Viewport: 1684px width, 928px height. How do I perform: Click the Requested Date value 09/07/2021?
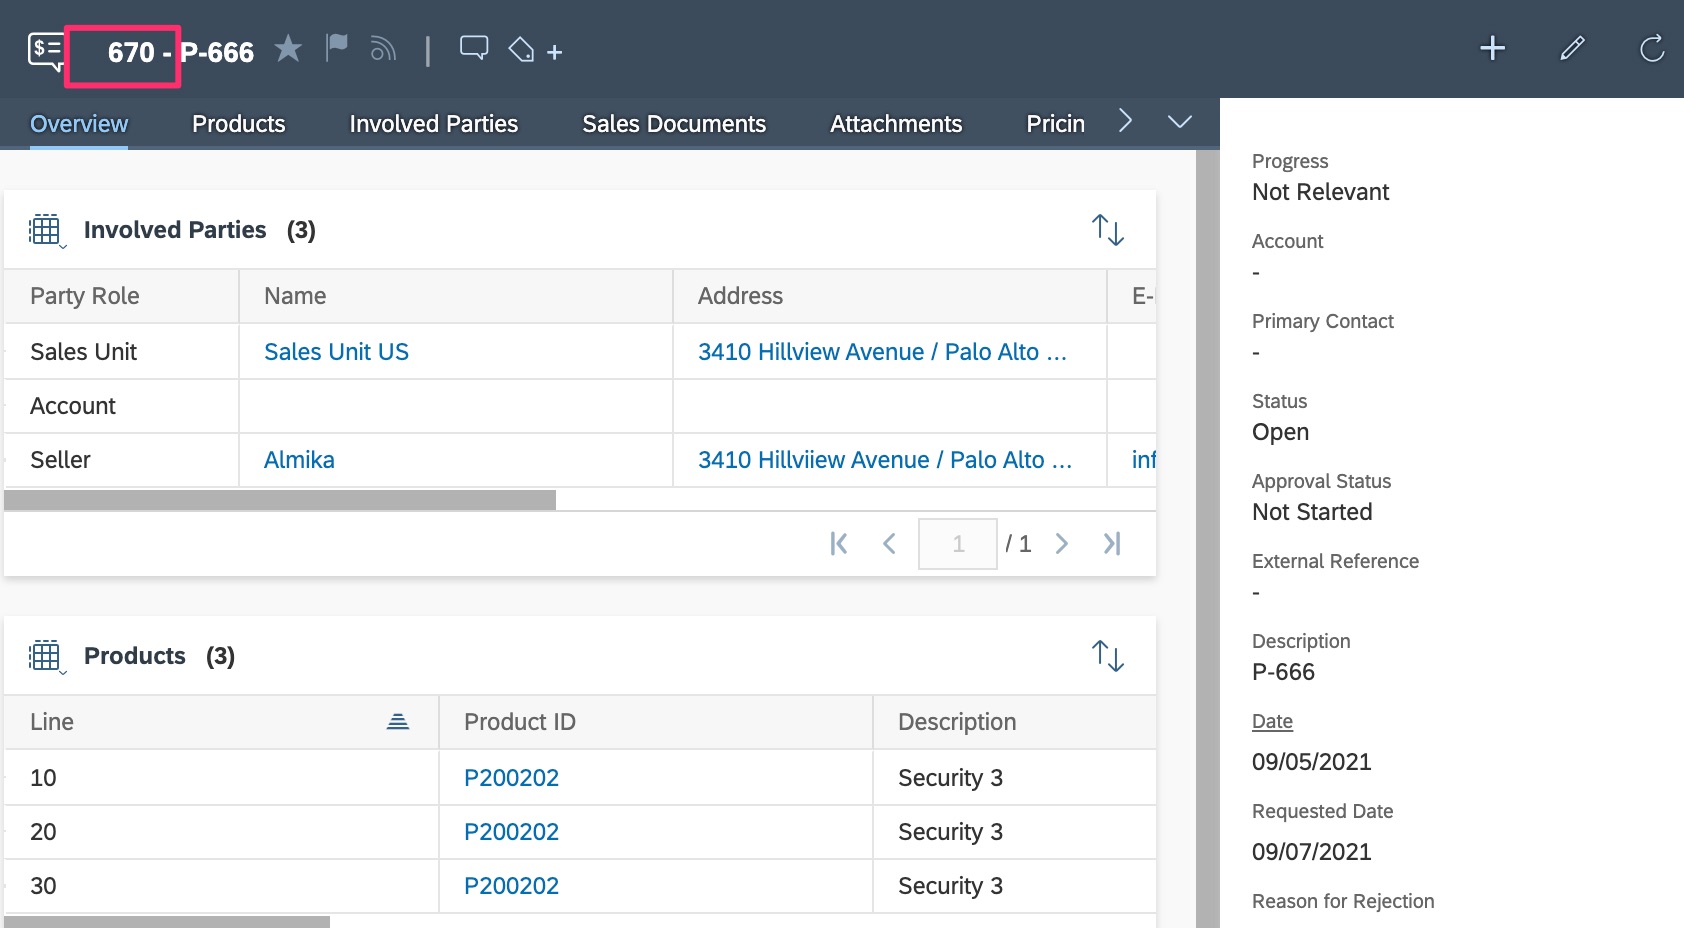tap(1312, 852)
